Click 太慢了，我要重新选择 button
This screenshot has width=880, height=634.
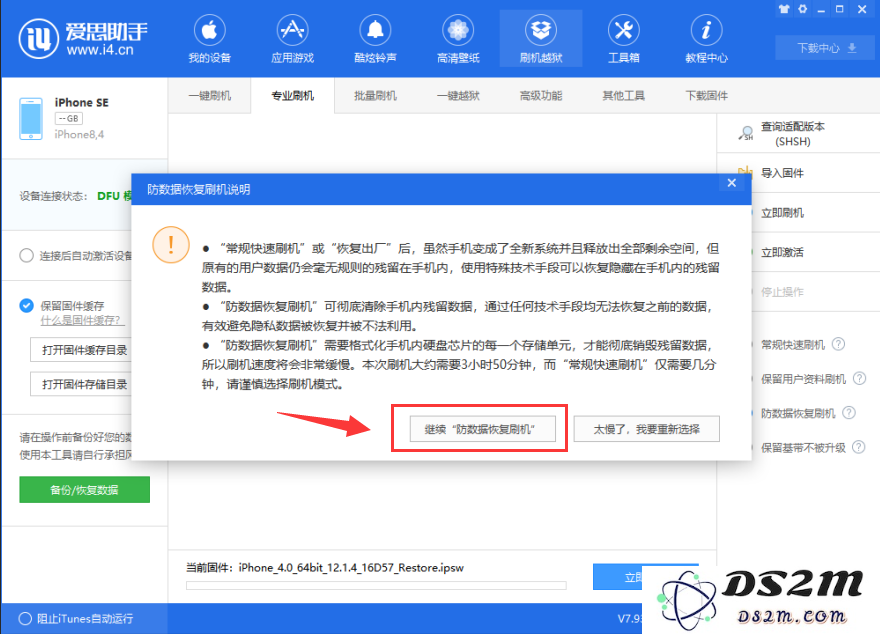pos(647,429)
